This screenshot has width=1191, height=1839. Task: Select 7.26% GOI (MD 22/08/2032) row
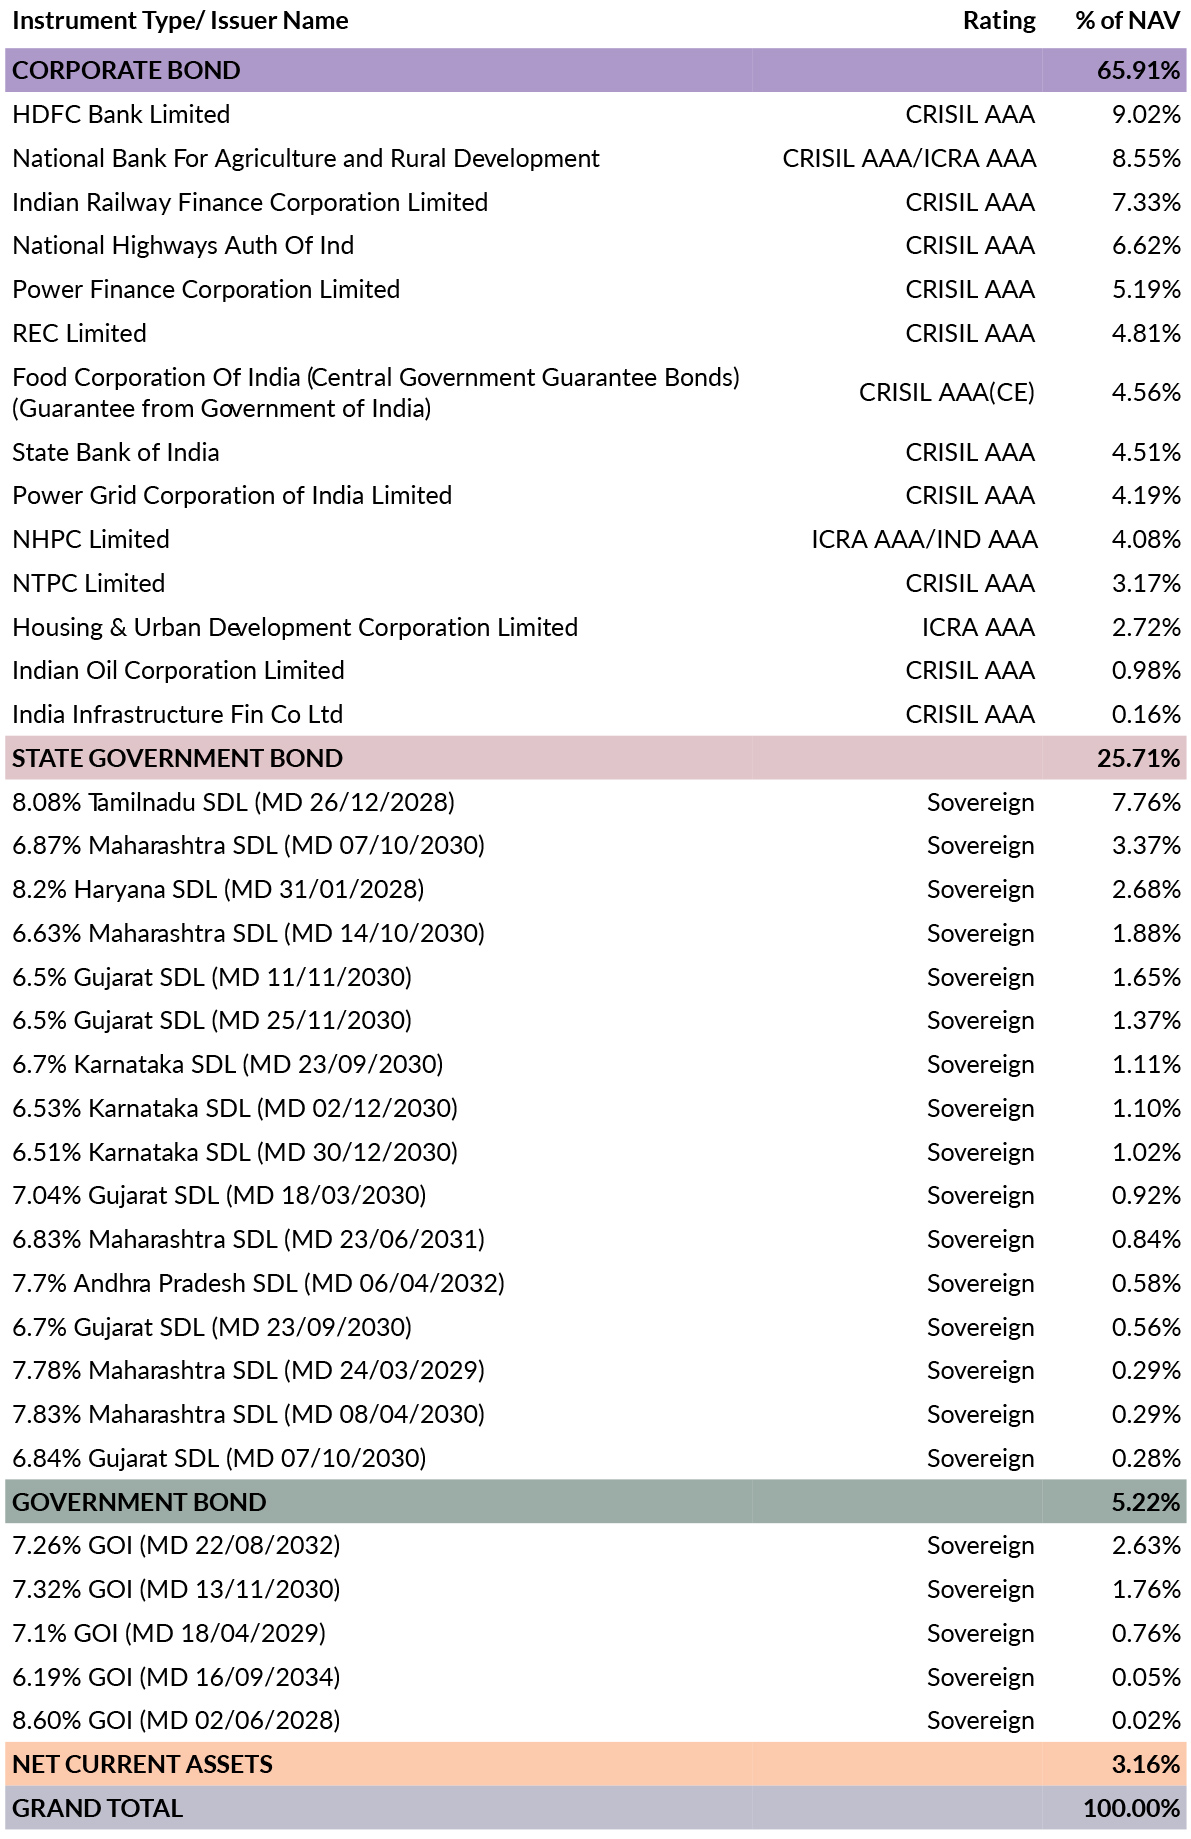click(176, 1546)
